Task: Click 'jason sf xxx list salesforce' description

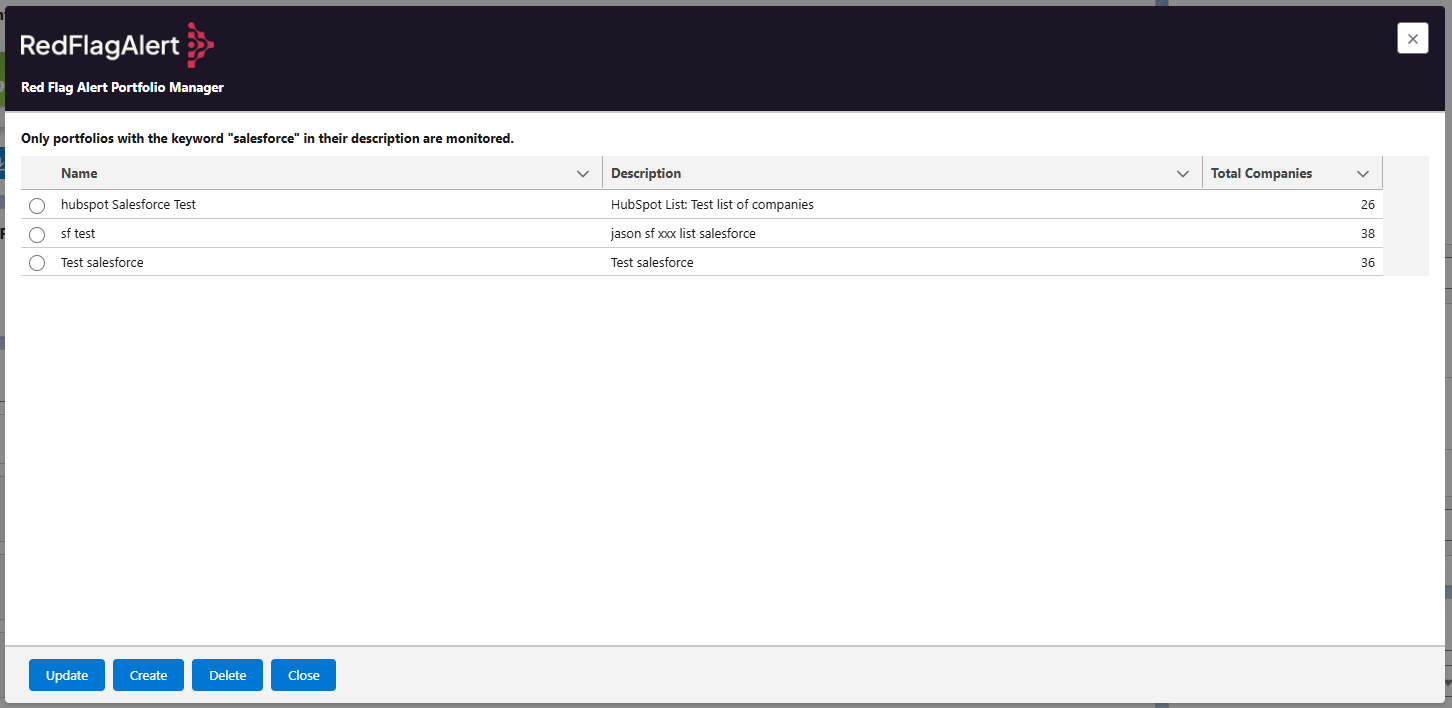Action: pos(683,233)
